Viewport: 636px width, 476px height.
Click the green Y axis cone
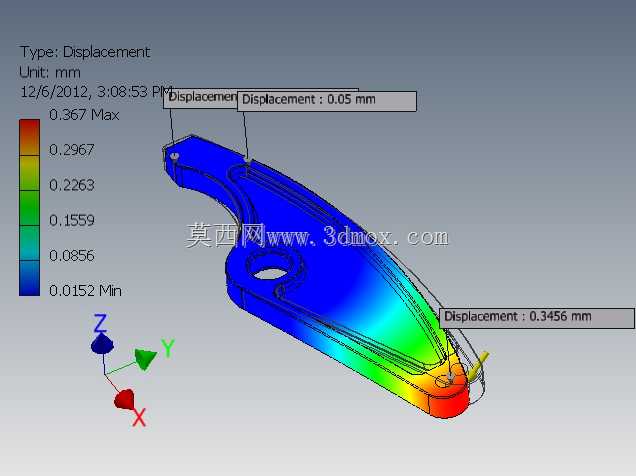(146, 358)
